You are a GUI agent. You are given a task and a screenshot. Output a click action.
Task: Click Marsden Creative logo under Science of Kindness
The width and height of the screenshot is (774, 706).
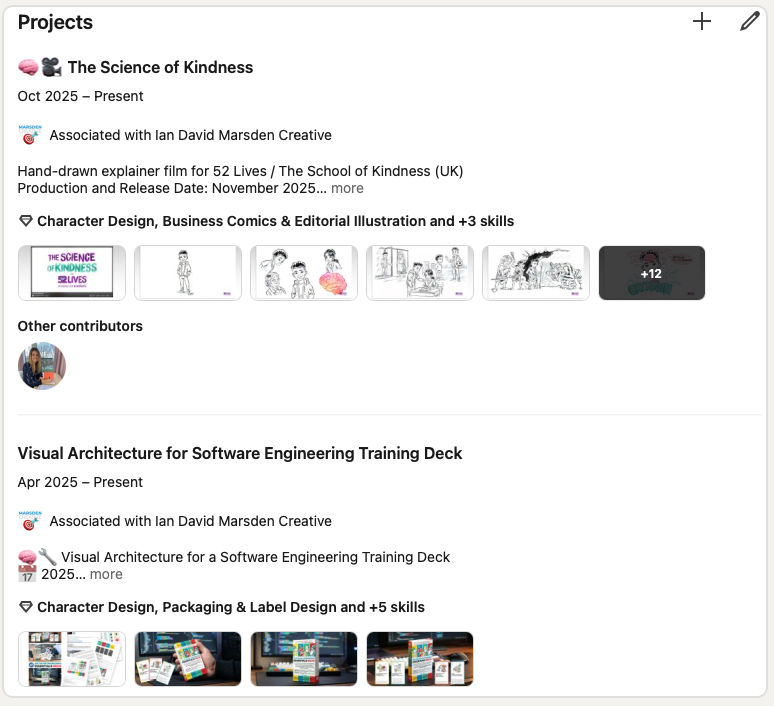click(30, 135)
